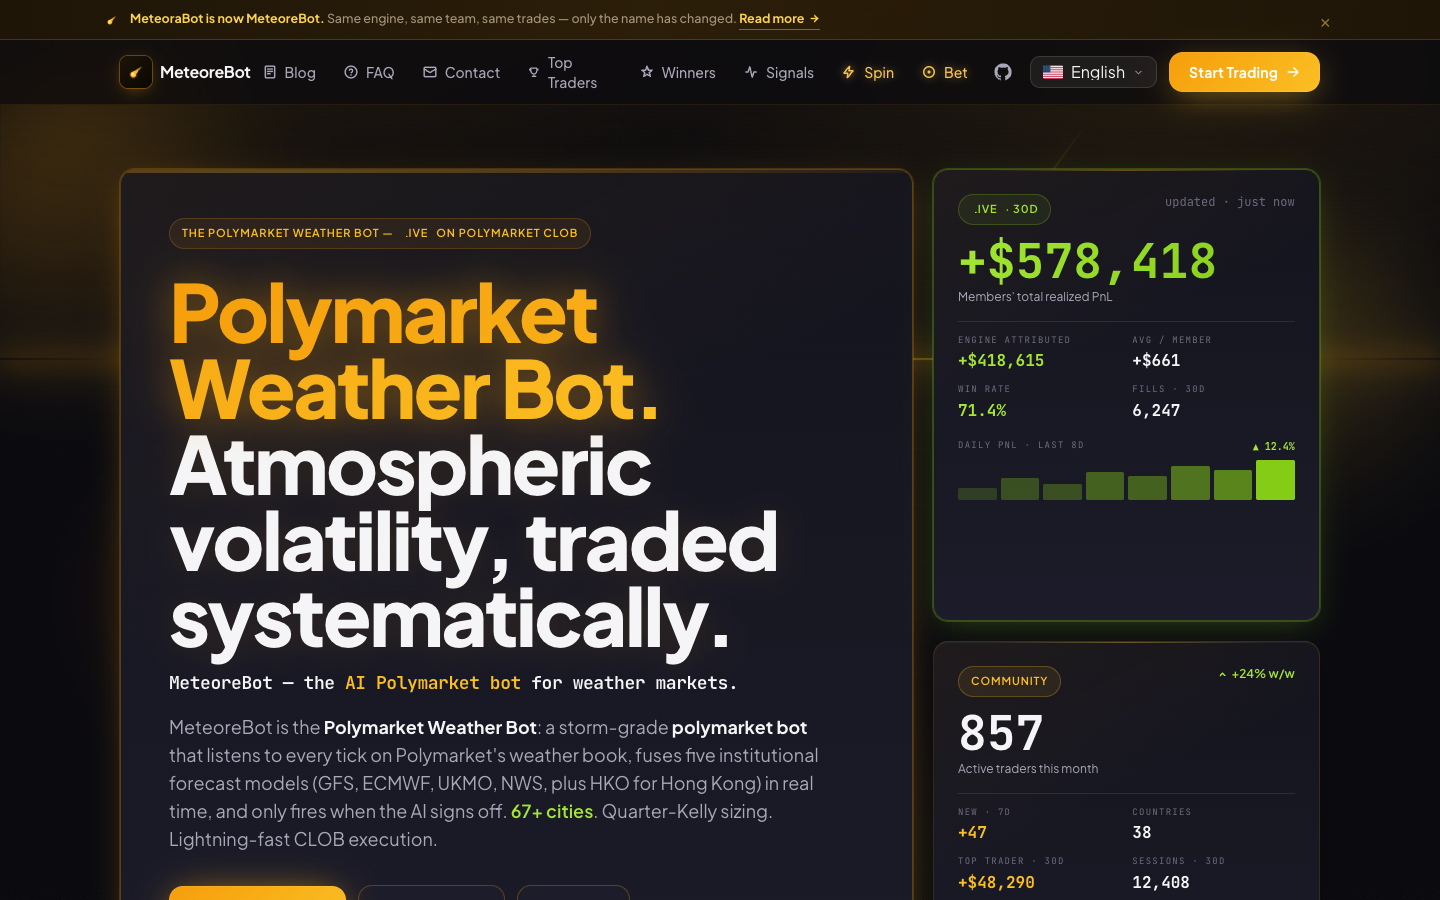Click 'Members' total realized PnL' label
1440x900 pixels.
click(1035, 297)
